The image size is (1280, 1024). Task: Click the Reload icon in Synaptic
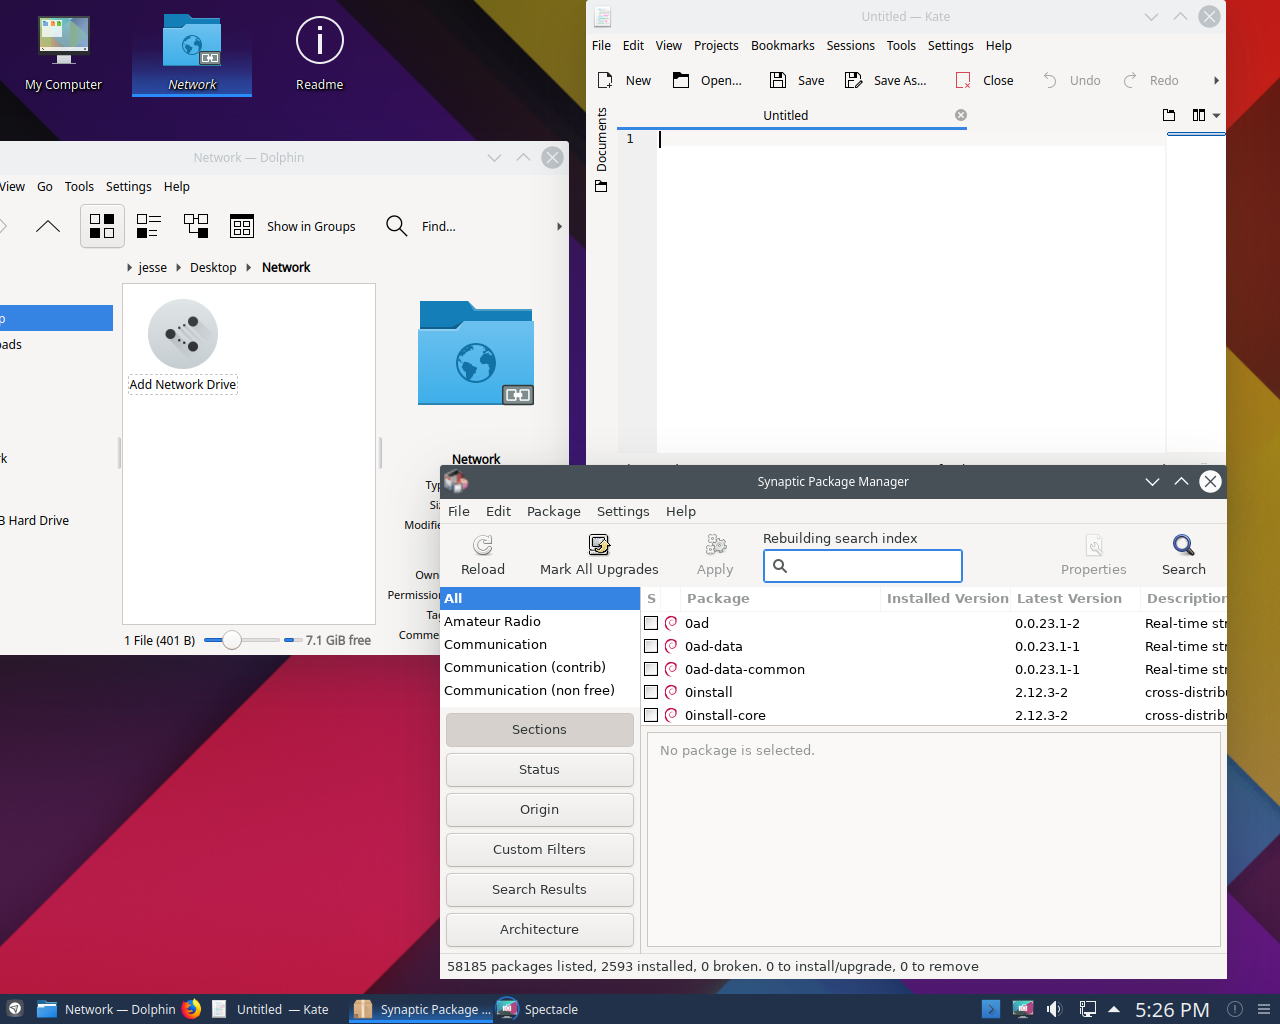pyautogui.click(x=483, y=545)
